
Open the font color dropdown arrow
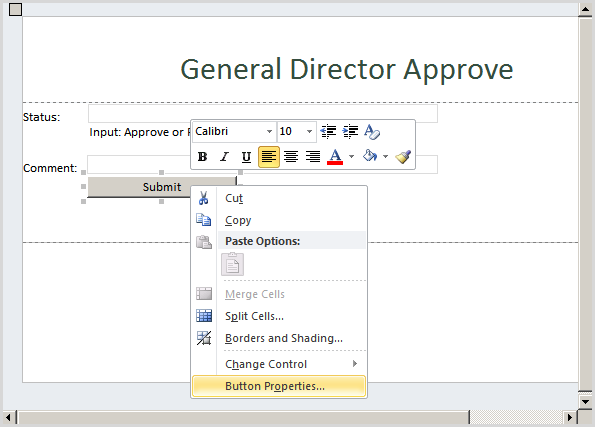[351, 156]
